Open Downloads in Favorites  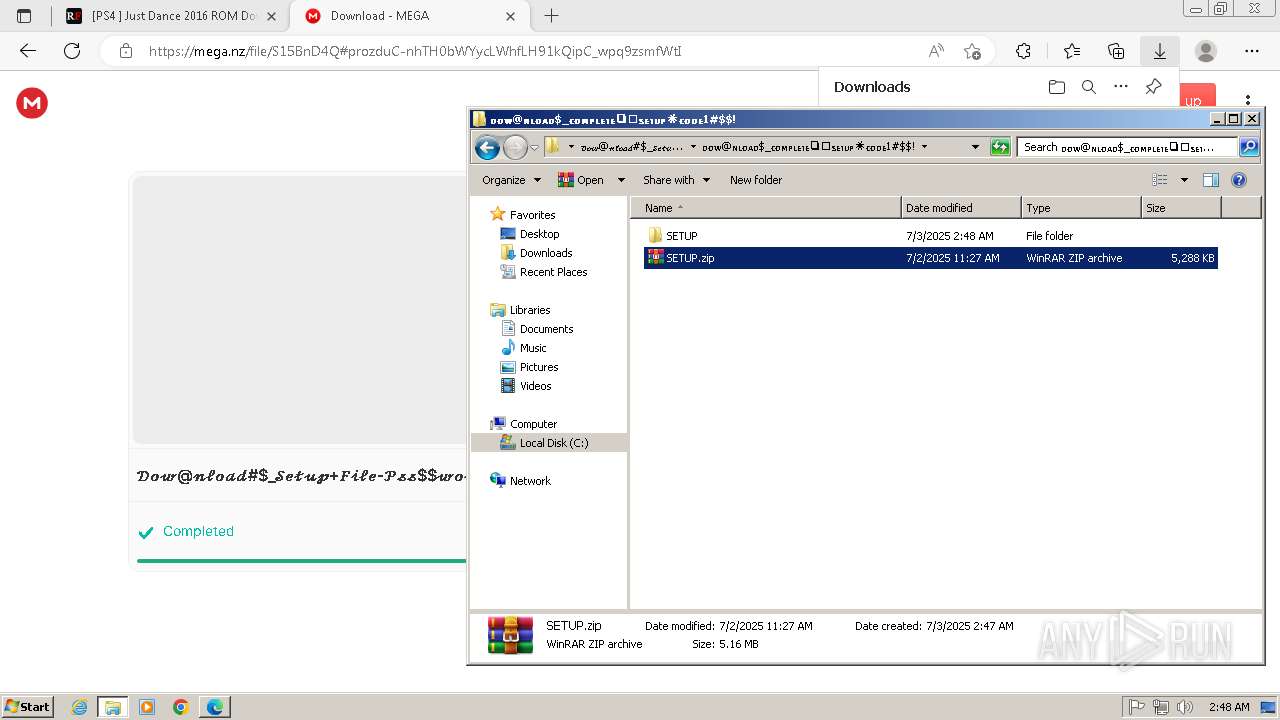point(546,253)
